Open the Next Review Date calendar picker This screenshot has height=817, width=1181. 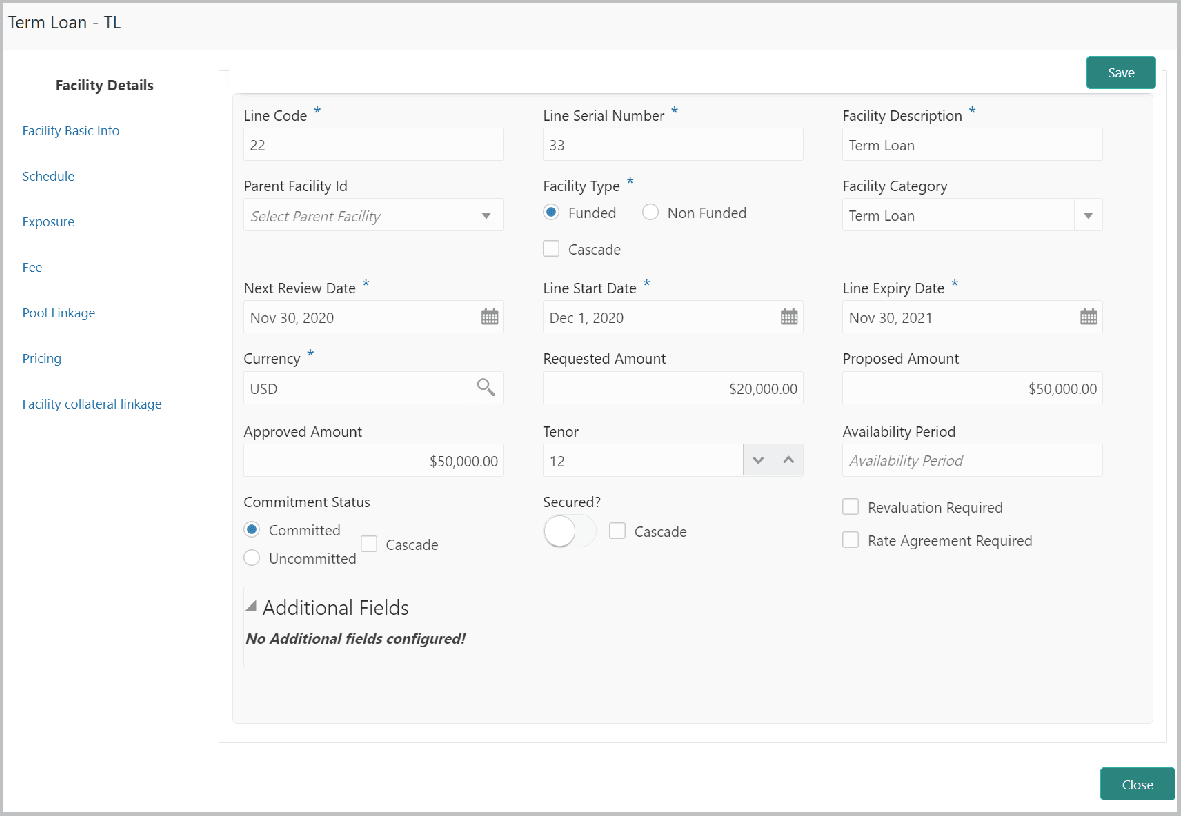click(x=489, y=317)
